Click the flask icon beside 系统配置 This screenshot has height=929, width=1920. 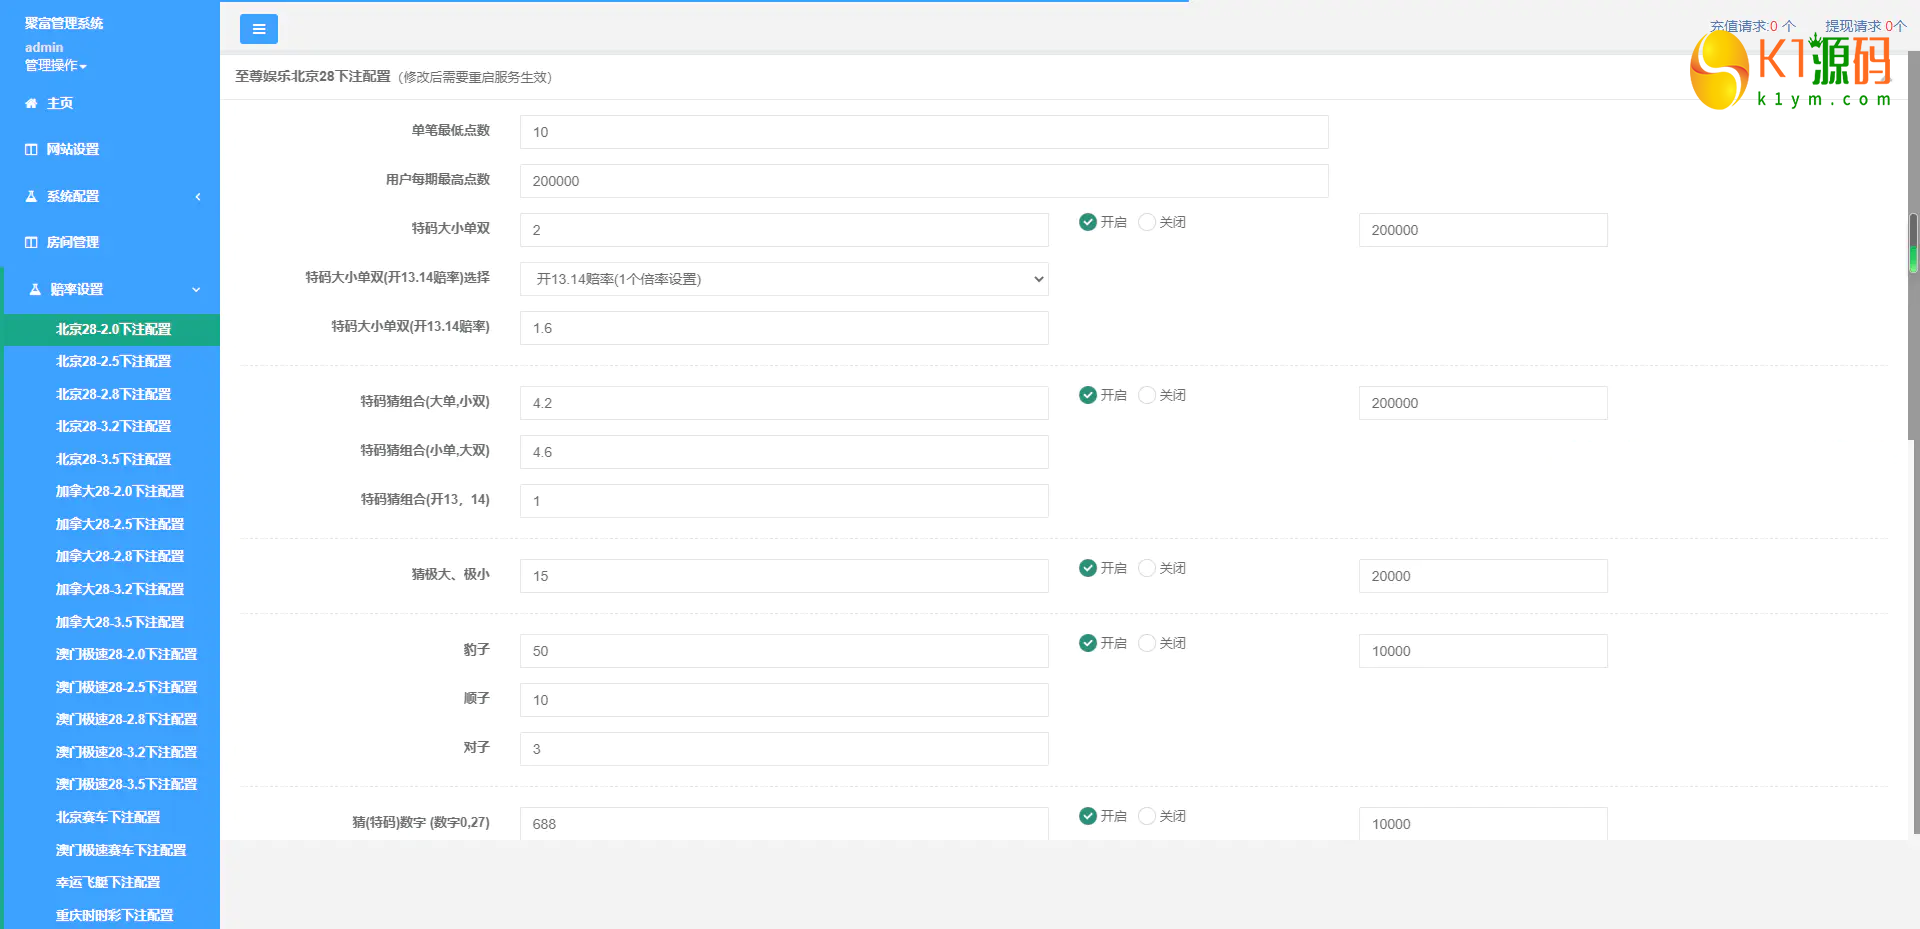(x=31, y=196)
